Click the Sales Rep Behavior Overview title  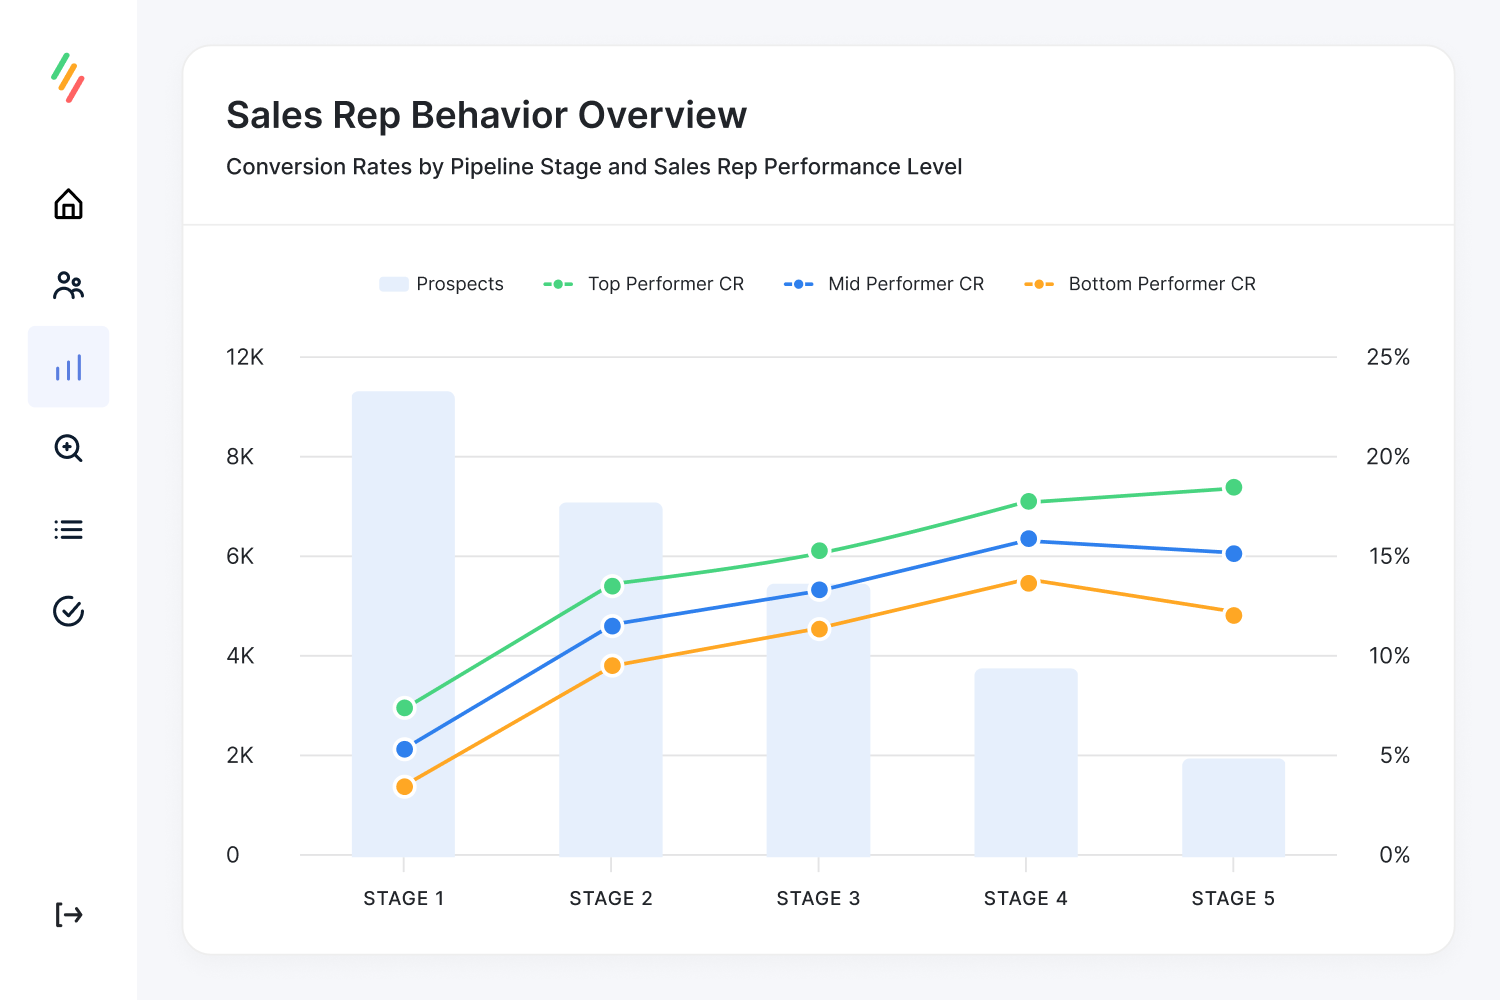[x=486, y=114]
